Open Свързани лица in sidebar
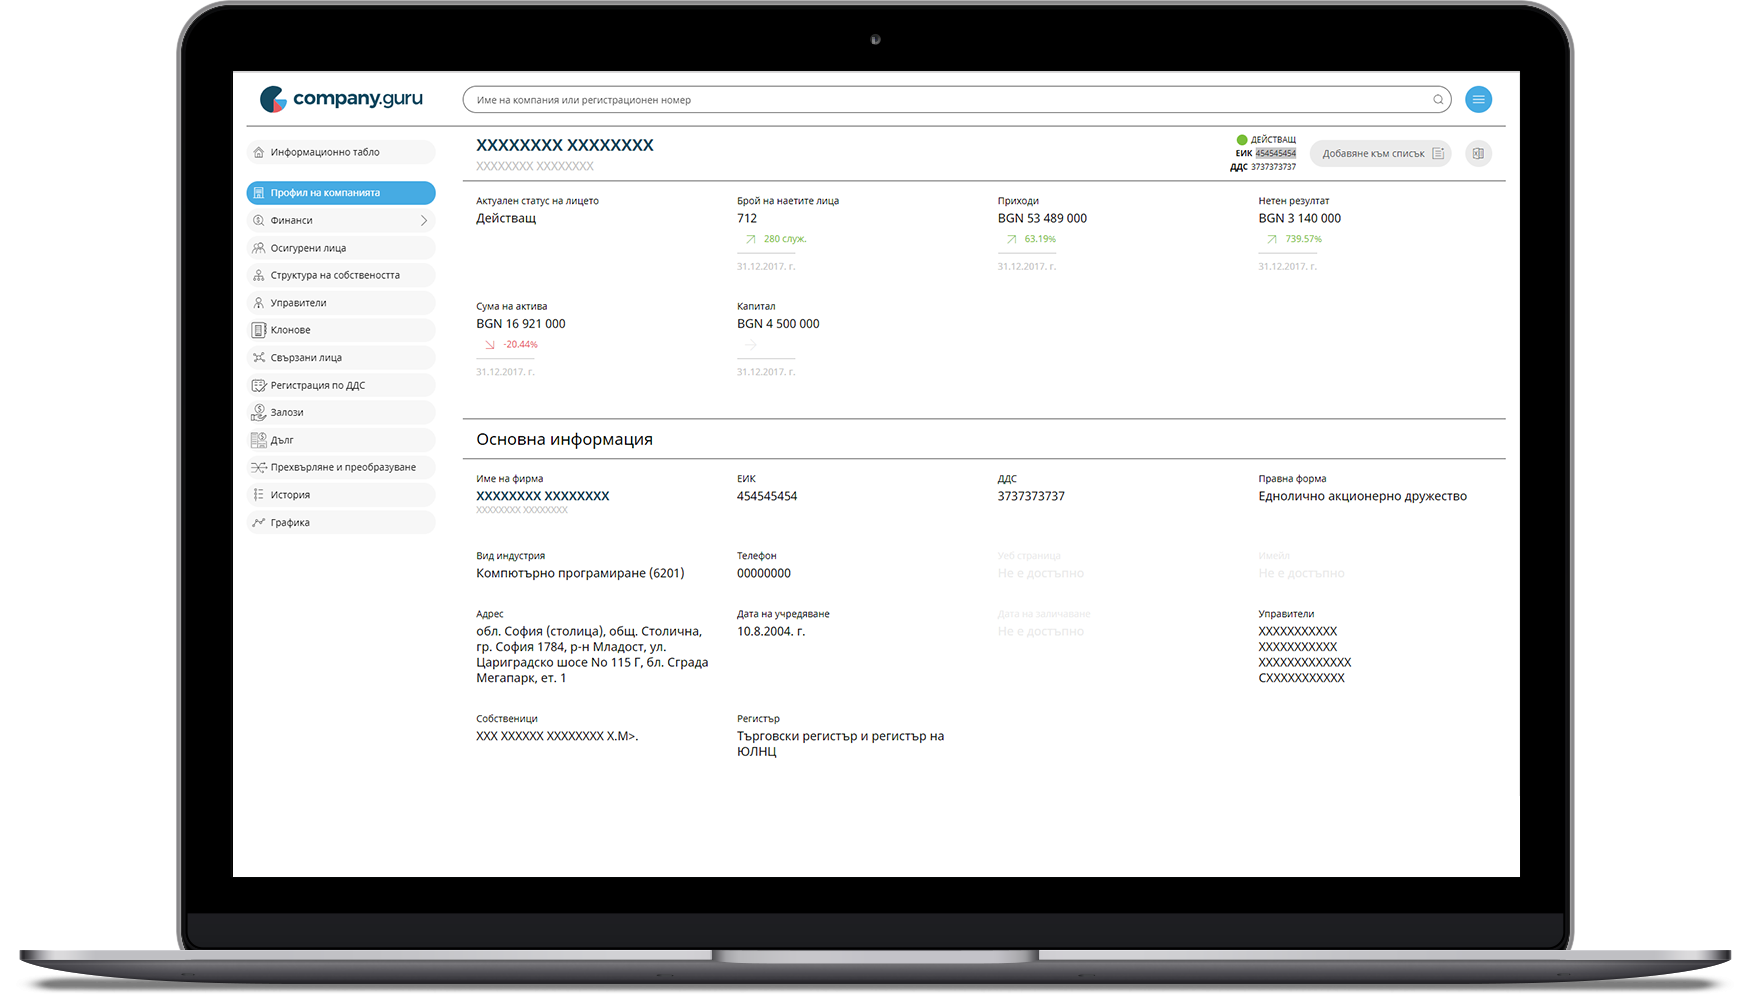This screenshot has width=1750, height=1000. [x=341, y=357]
